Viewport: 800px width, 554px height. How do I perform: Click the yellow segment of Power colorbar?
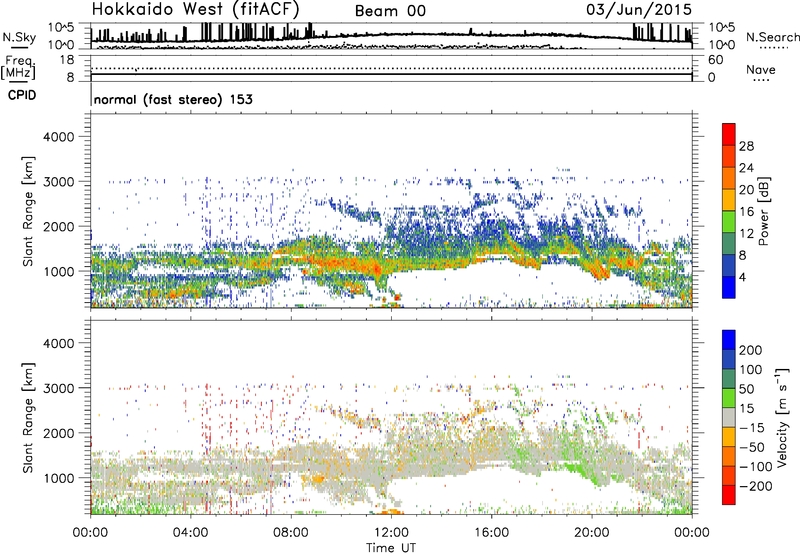(x=729, y=200)
